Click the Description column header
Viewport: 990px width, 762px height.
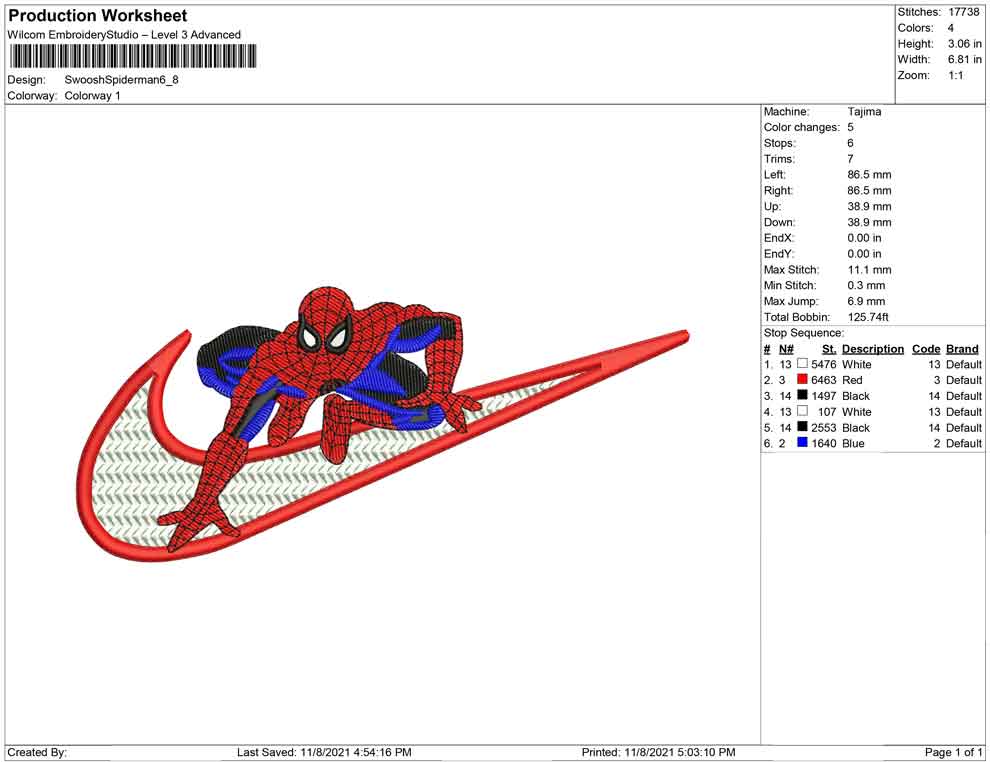pyautogui.click(x=873, y=349)
